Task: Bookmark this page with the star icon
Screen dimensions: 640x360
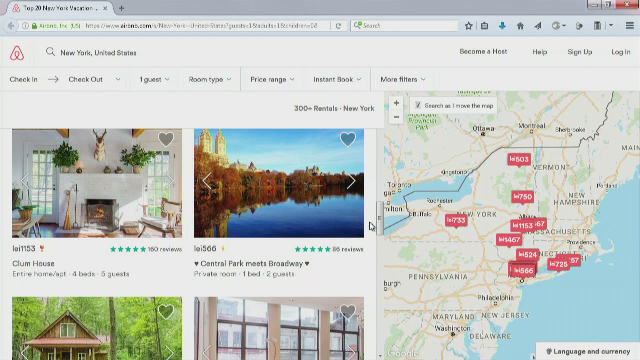Action: (x=469, y=26)
